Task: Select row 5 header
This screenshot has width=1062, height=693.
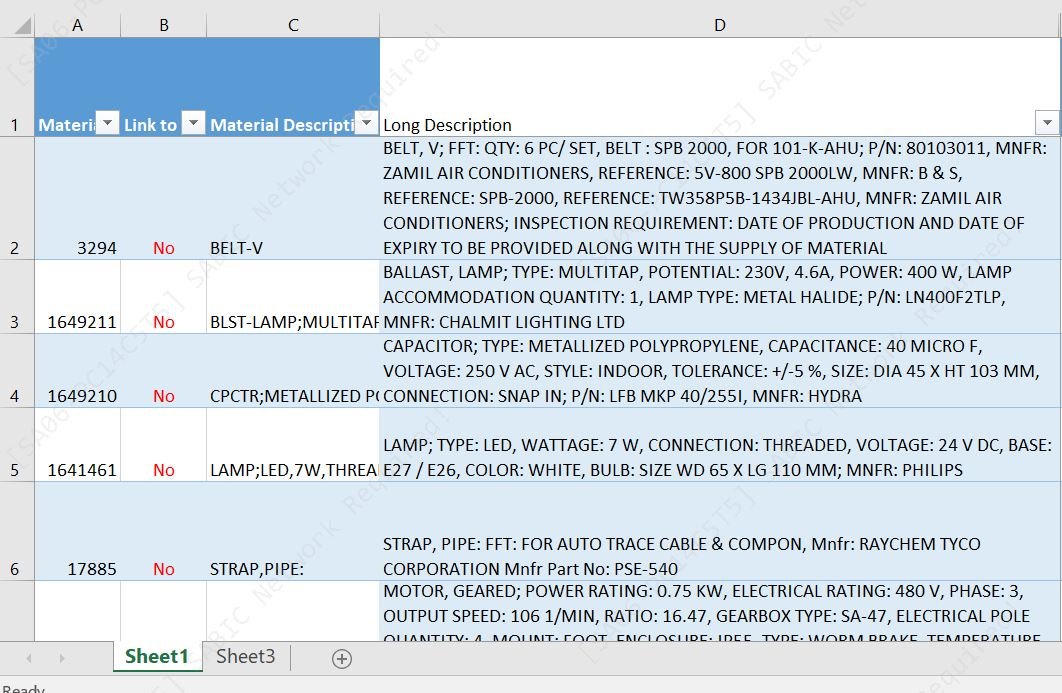Action: [17, 444]
